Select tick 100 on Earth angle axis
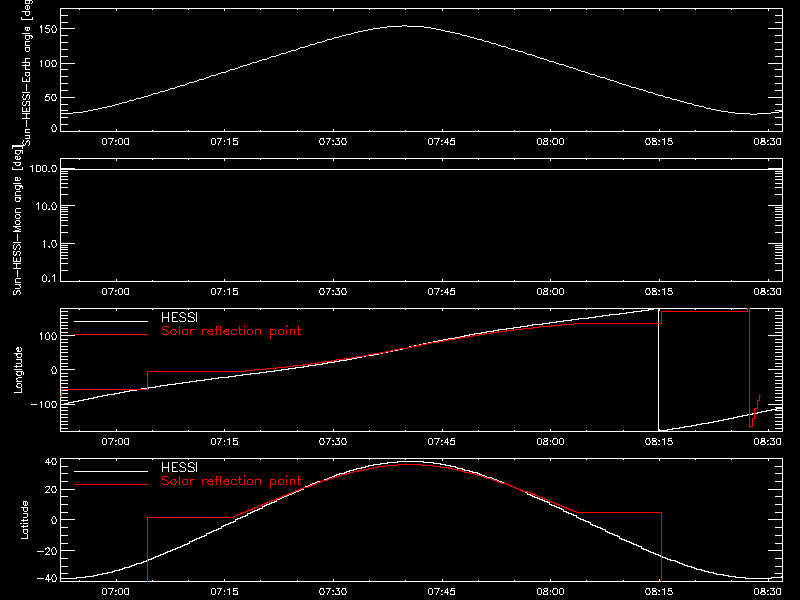The width and height of the screenshot is (800, 600). point(48,64)
